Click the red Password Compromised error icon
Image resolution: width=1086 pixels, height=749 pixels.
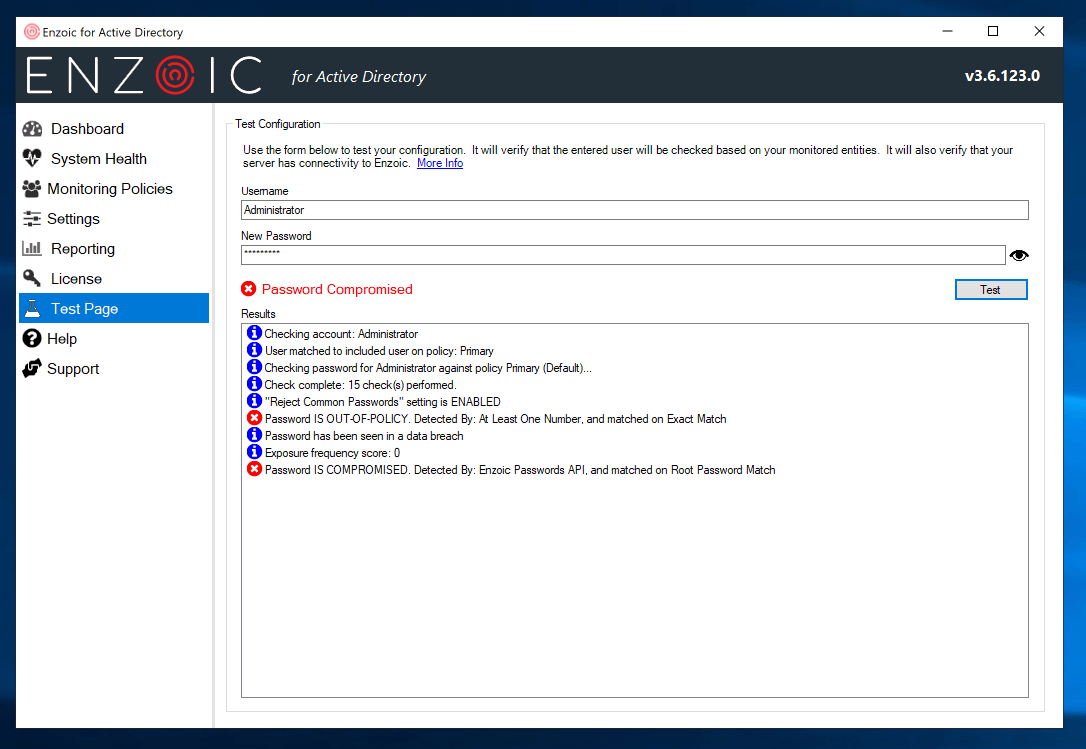point(249,289)
